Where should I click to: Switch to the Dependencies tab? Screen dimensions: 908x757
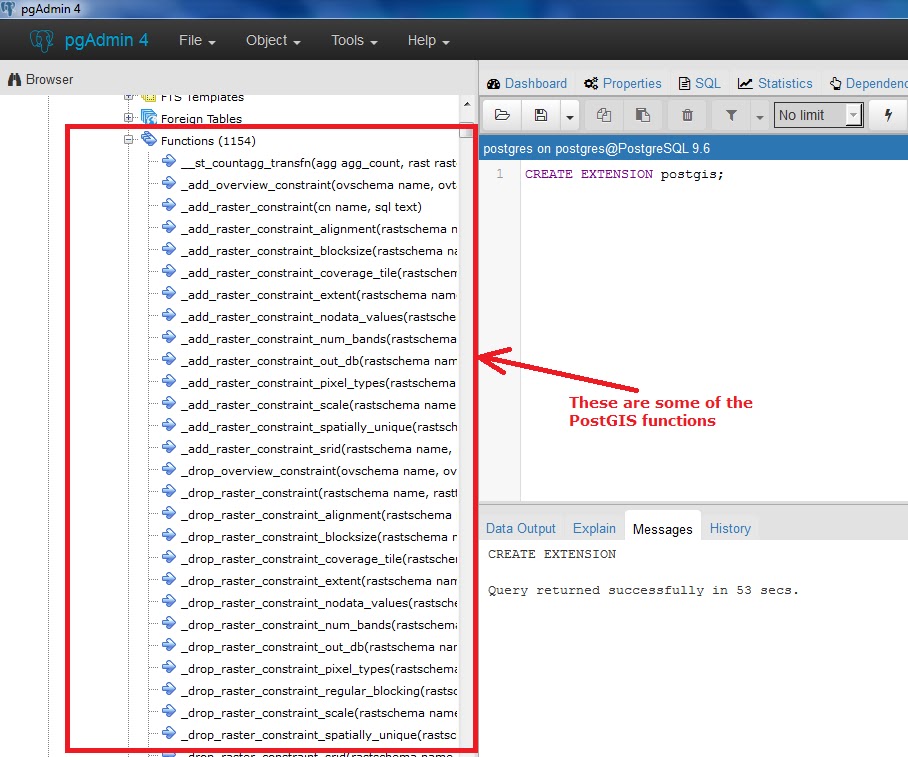pos(868,83)
